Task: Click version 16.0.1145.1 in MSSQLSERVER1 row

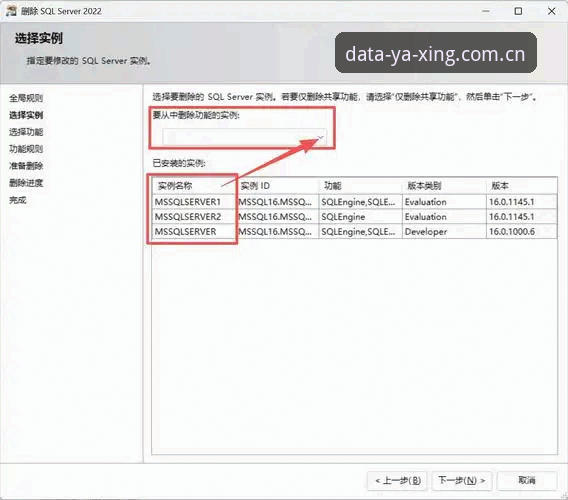Action: [522, 202]
